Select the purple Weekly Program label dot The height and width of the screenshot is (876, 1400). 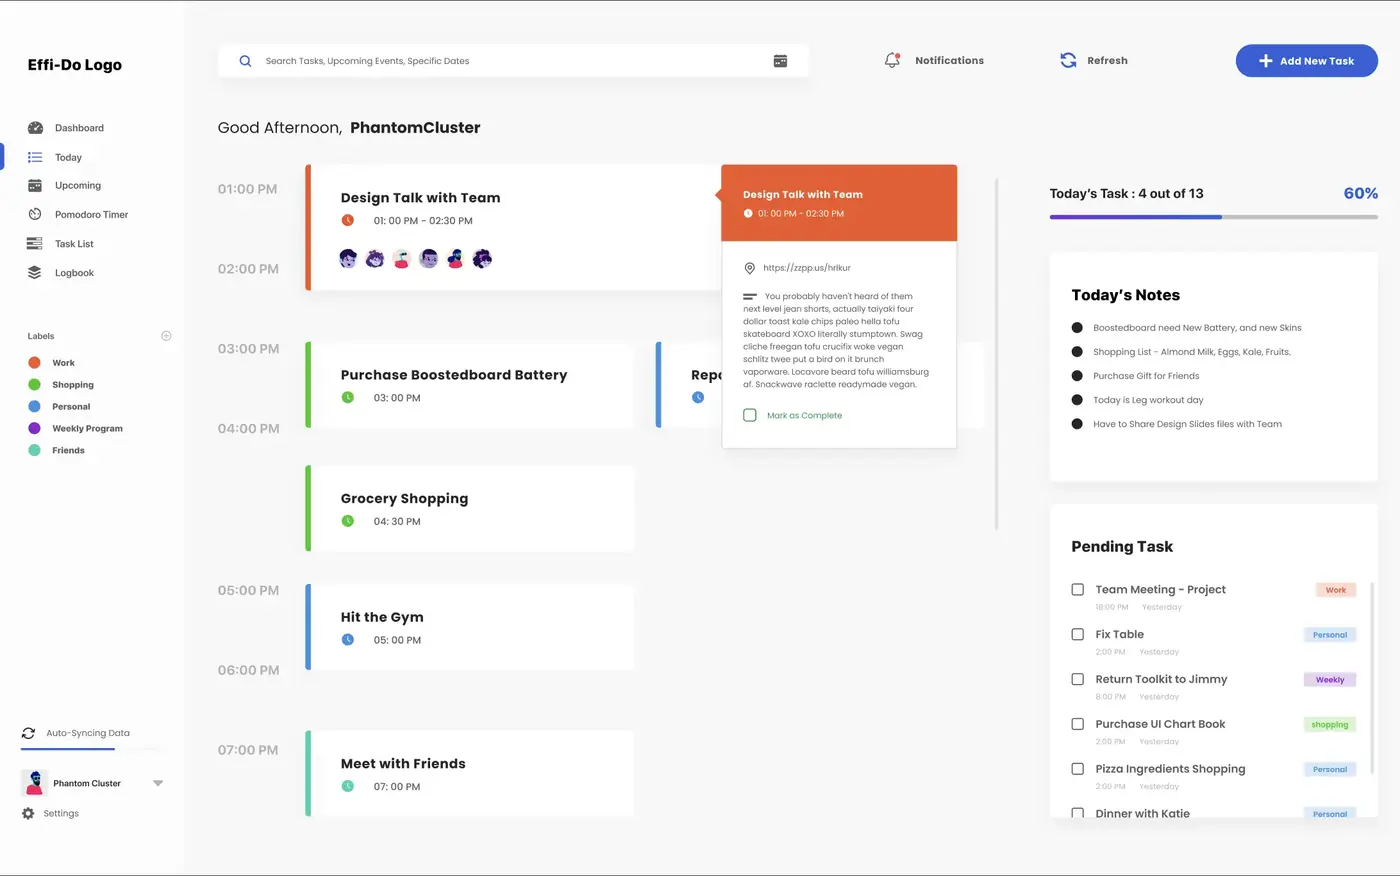pyautogui.click(x=34, y=428)
